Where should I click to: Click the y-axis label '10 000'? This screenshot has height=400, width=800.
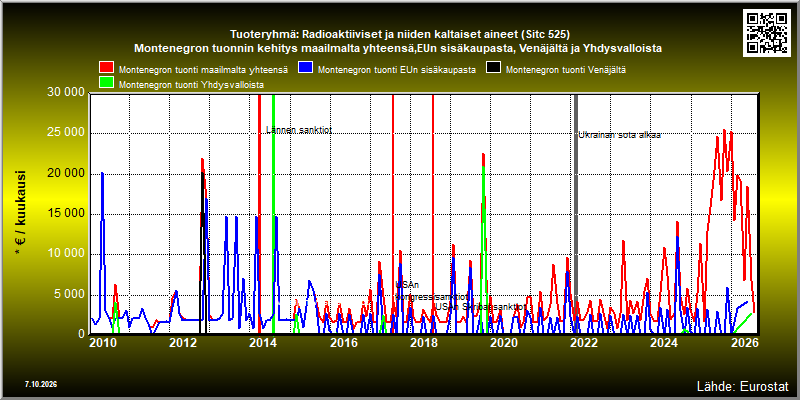coord(66,255)
